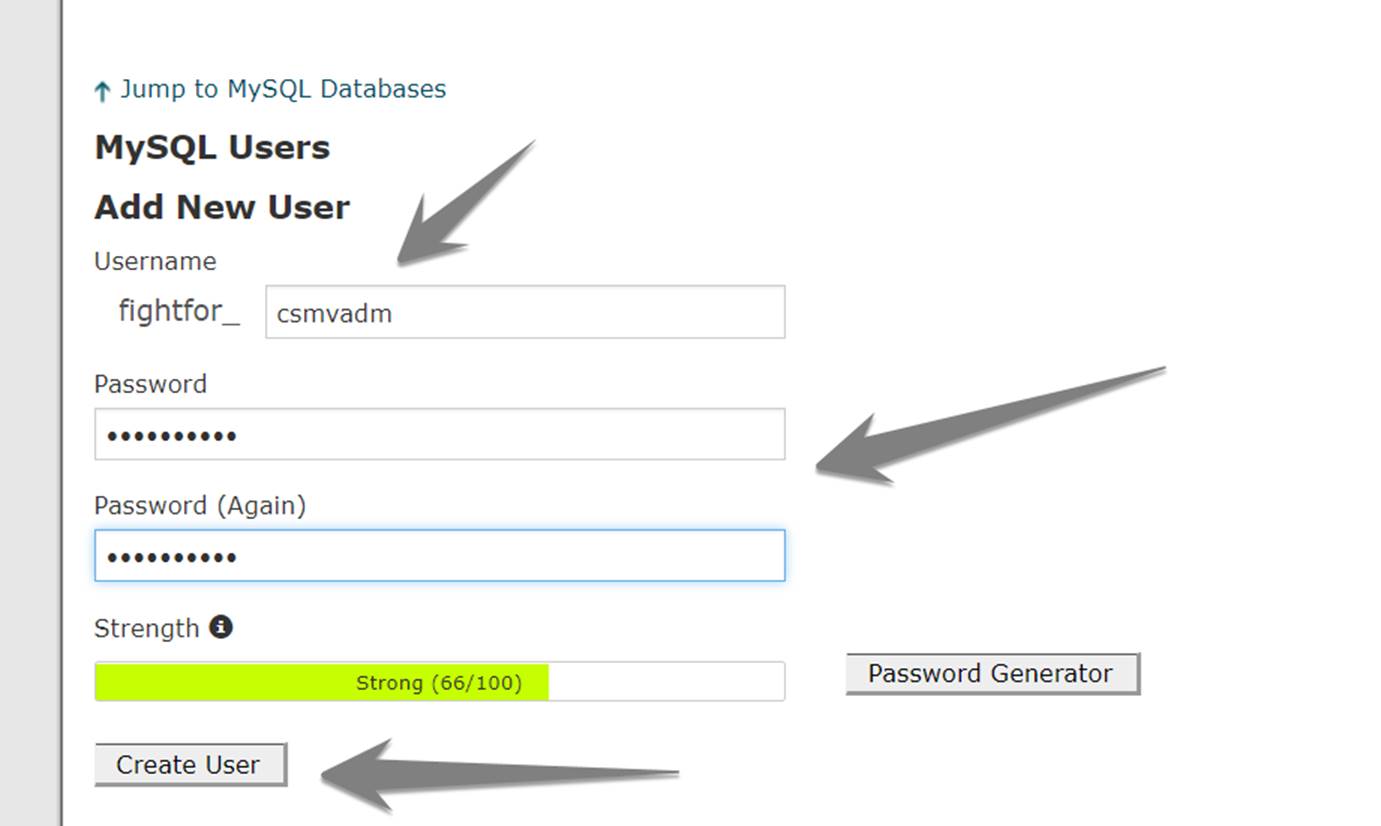
Task: Click the Add New User heading
Action: (x=222, y=207)
